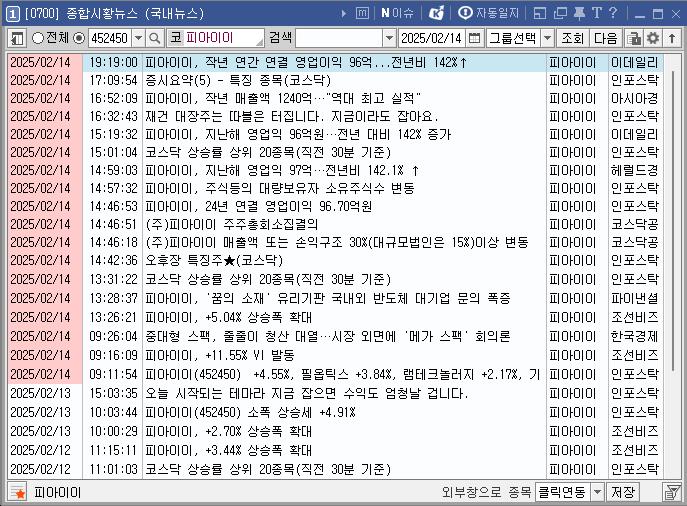Open headline '지난해 영업익 97억…전년비 142.1%'

pos(283,170)
